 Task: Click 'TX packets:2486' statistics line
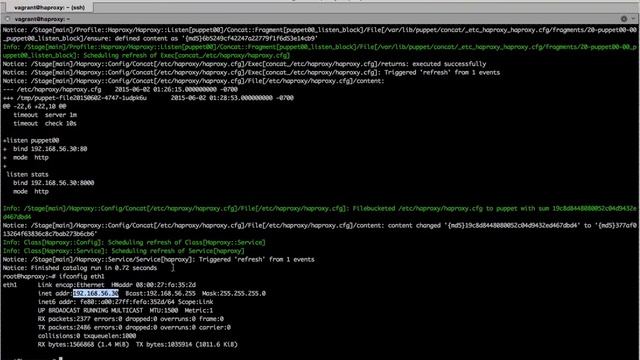(x=134, y=327)
